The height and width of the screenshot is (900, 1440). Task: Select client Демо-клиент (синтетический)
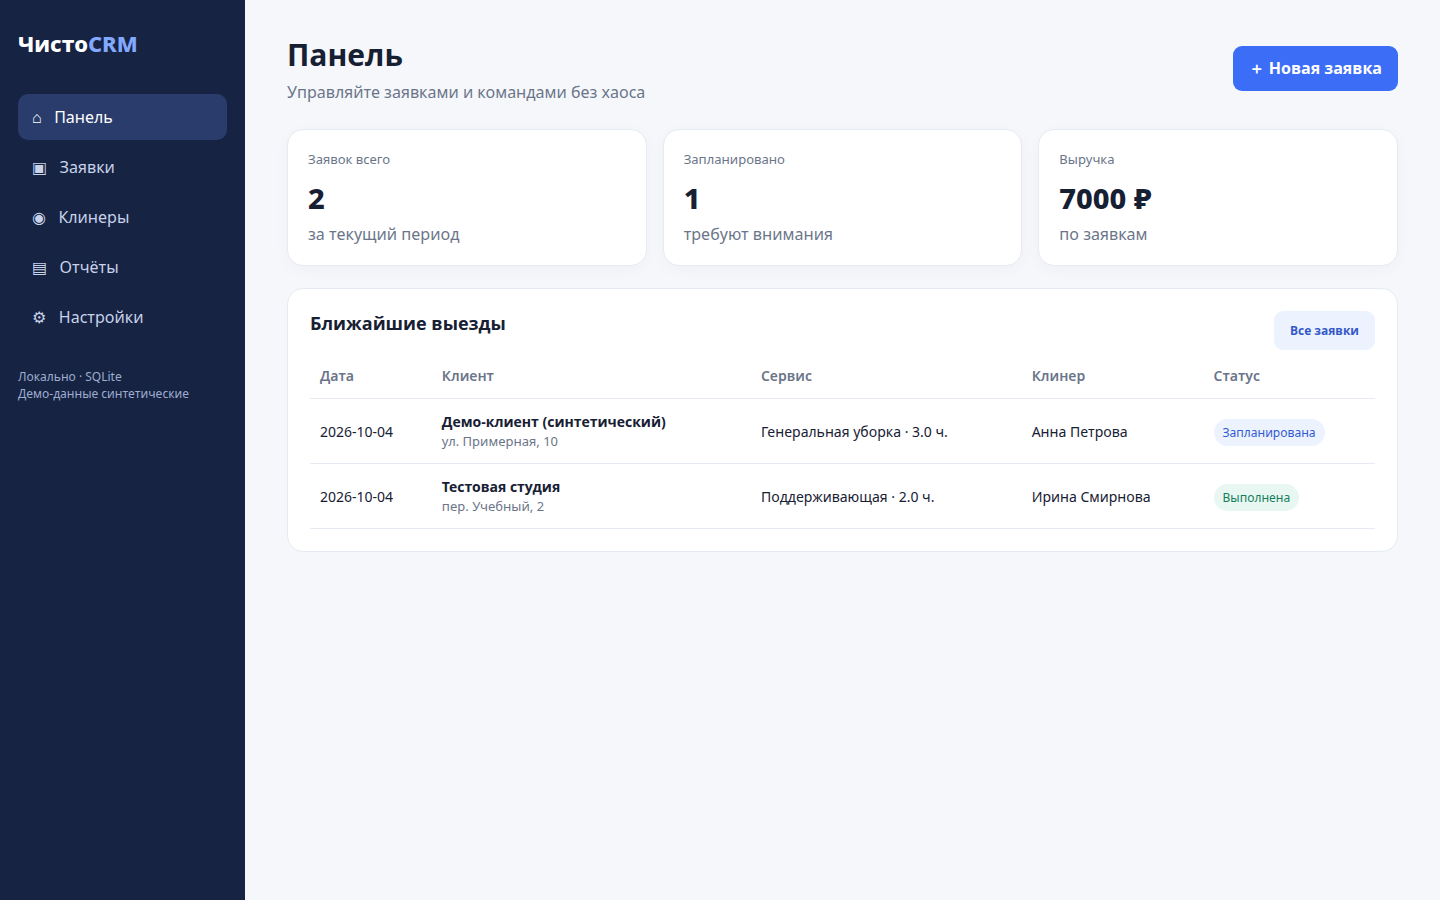coord(554,422)
